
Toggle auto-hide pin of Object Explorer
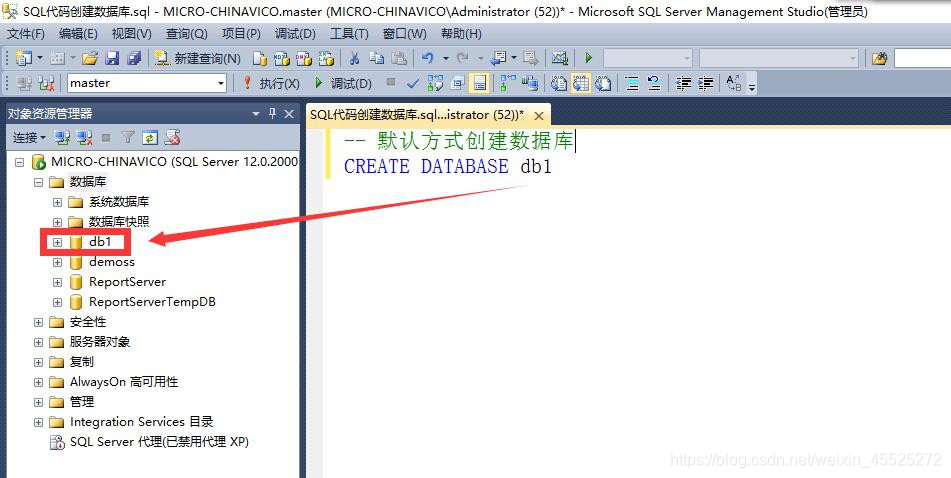pos(272,113)
